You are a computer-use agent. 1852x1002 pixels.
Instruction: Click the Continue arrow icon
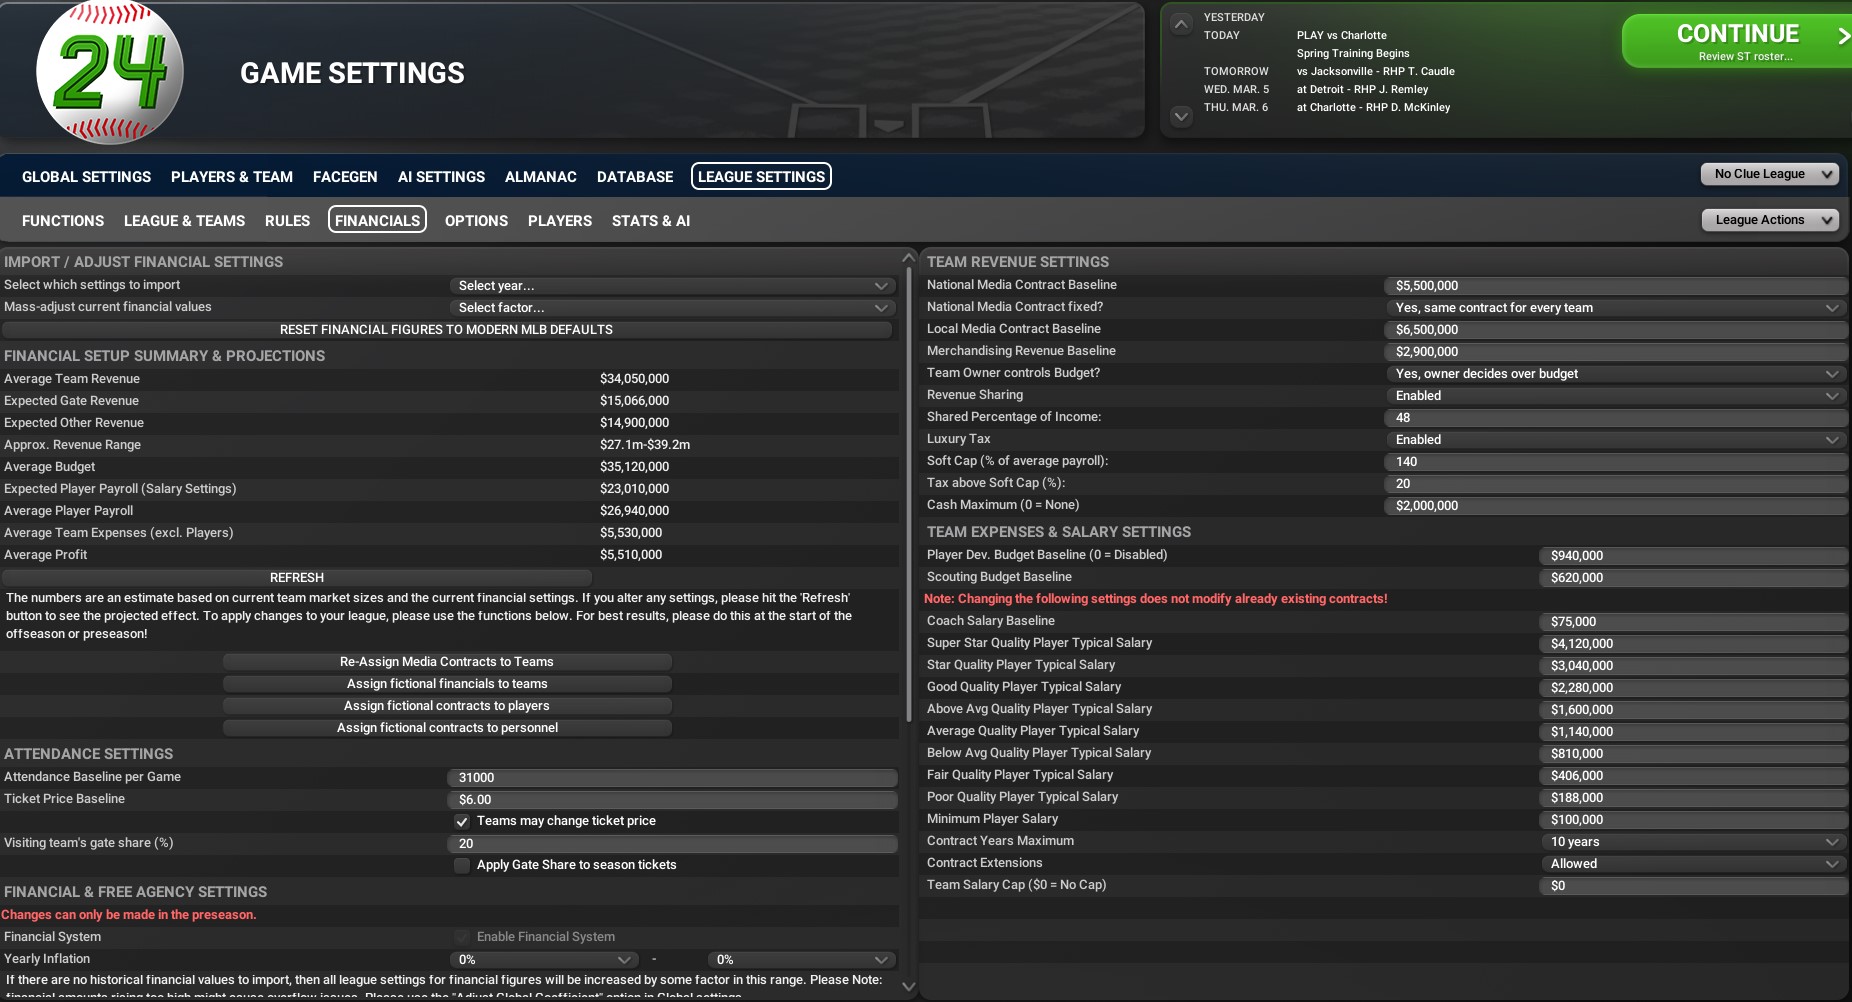pos(1842,36)
